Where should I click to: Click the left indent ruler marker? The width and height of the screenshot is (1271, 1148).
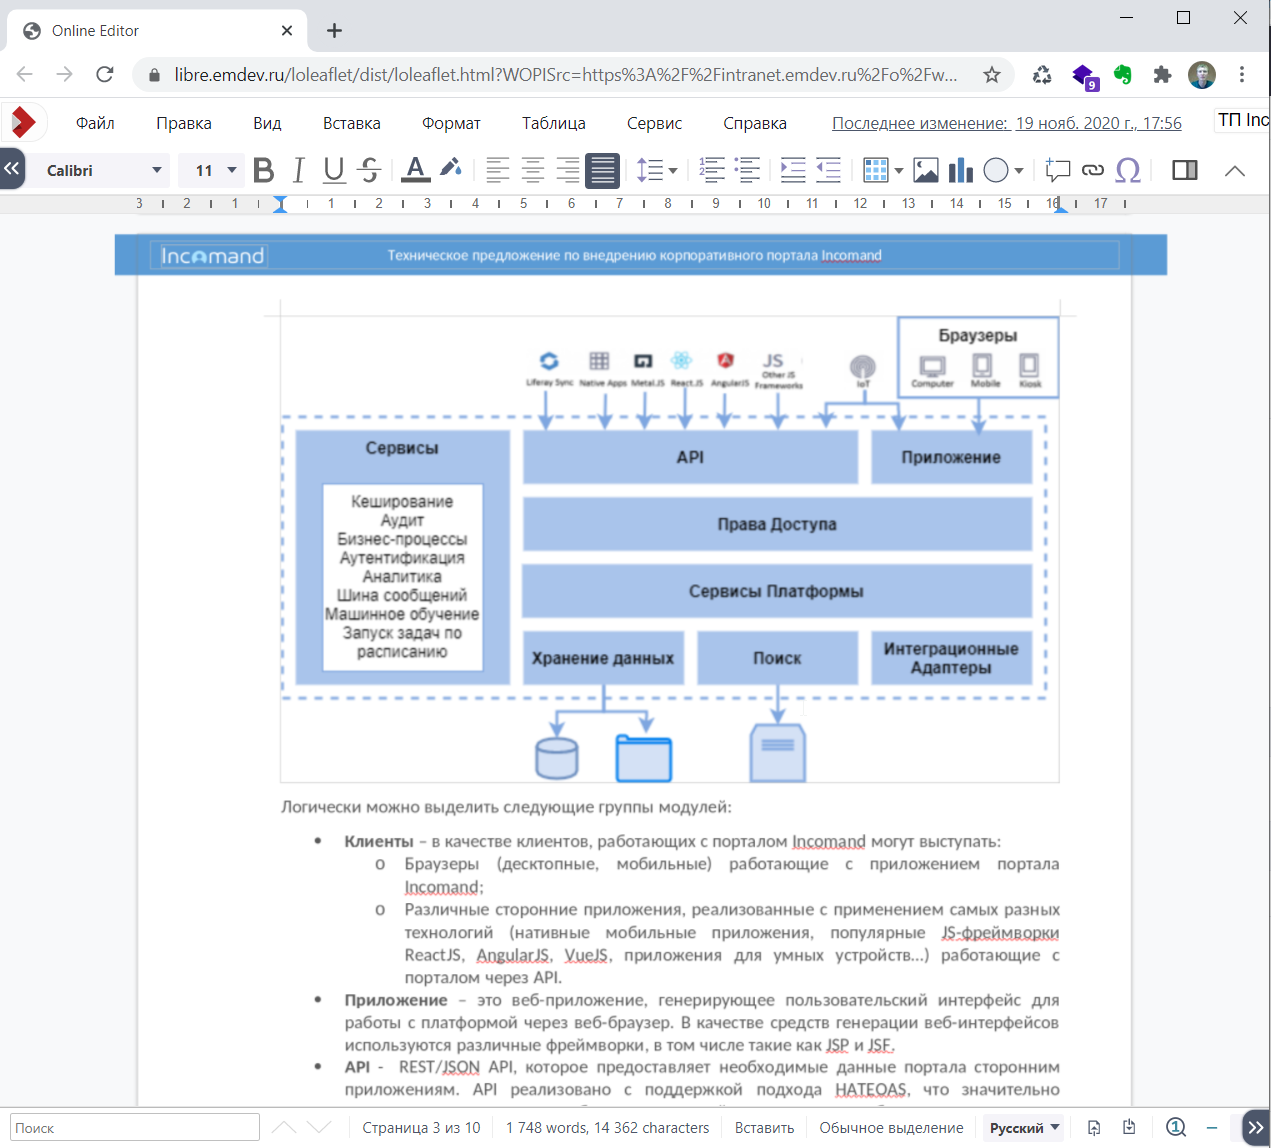click(280, 205)
